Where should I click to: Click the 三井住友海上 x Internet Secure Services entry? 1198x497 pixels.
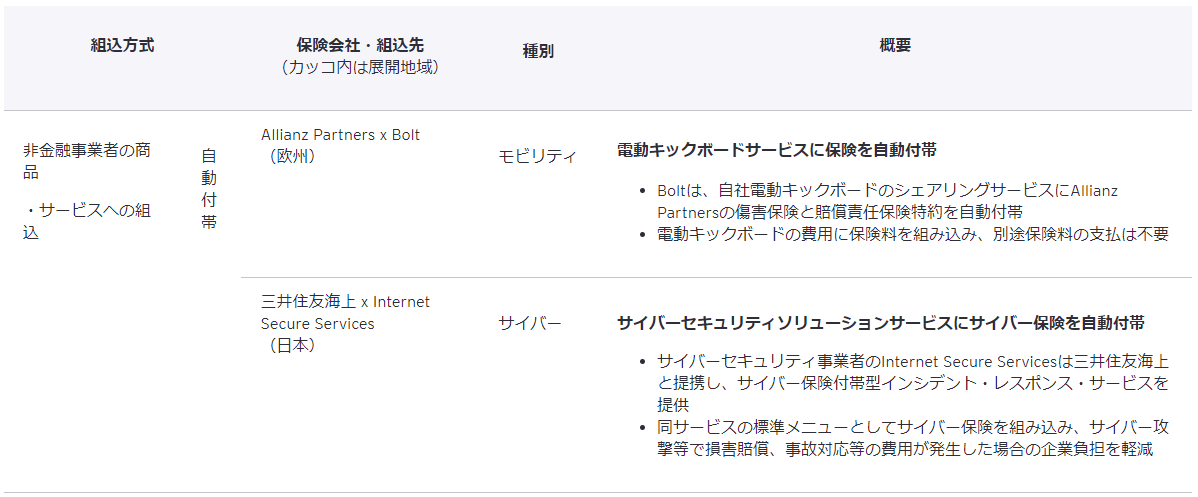(x=345, y=312)
